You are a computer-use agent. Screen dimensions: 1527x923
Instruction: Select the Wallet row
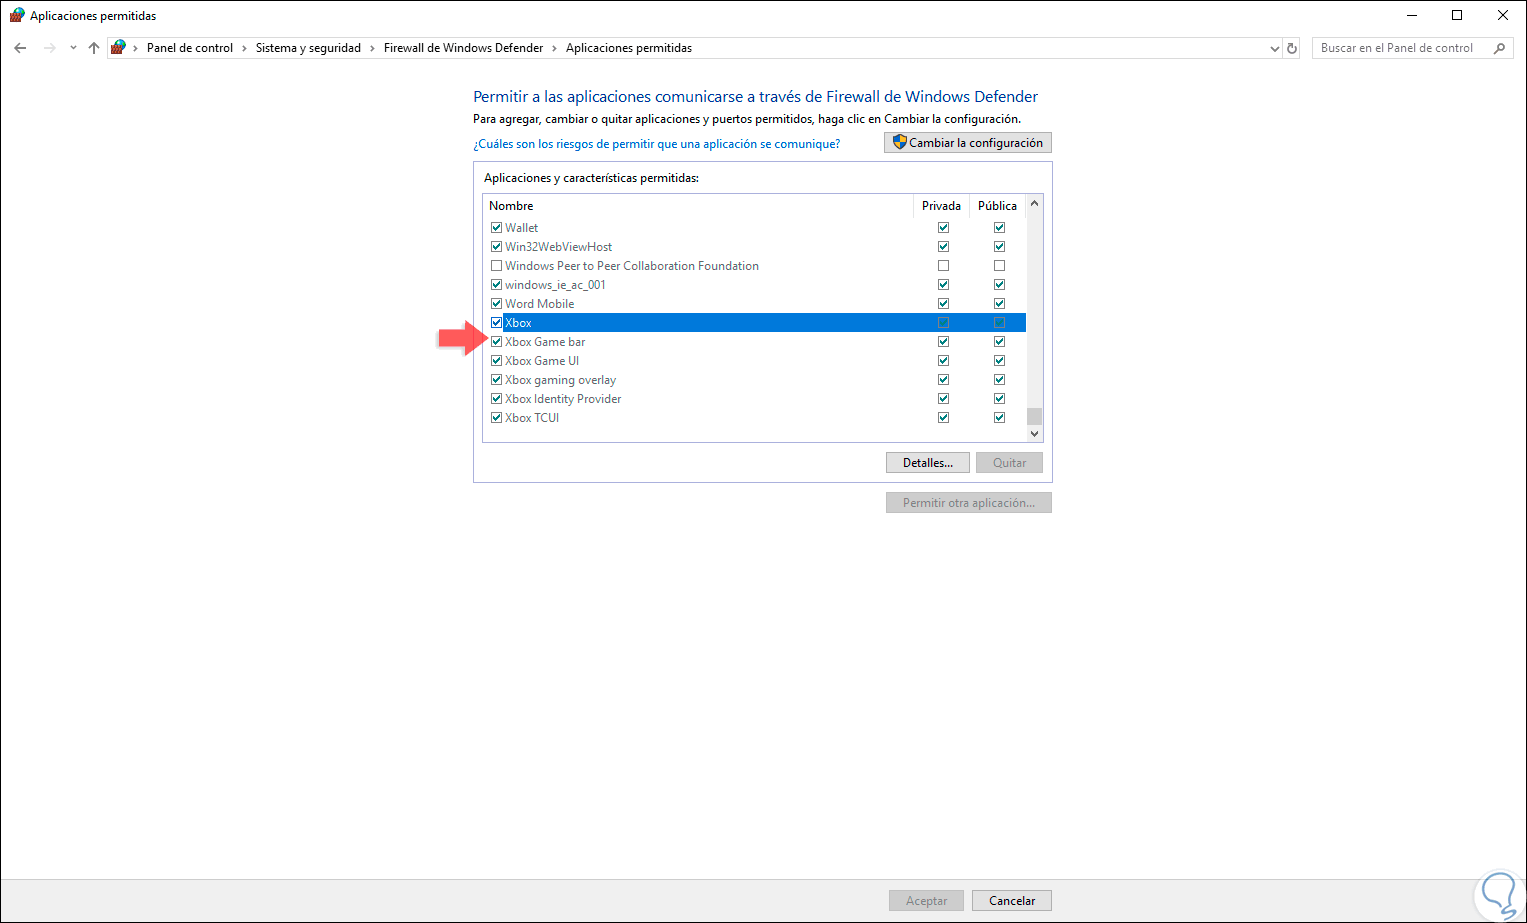point(755,228)
